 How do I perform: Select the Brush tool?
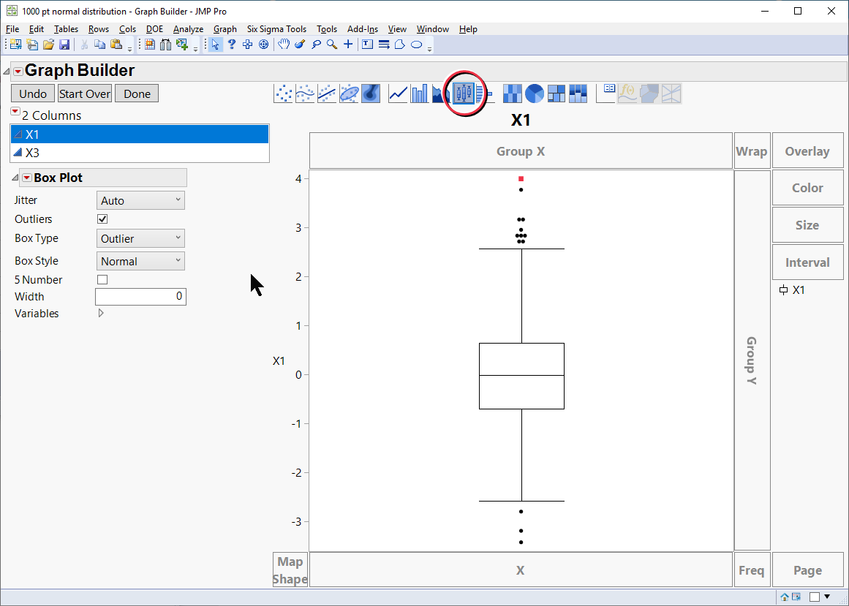(x=300, y=45)
